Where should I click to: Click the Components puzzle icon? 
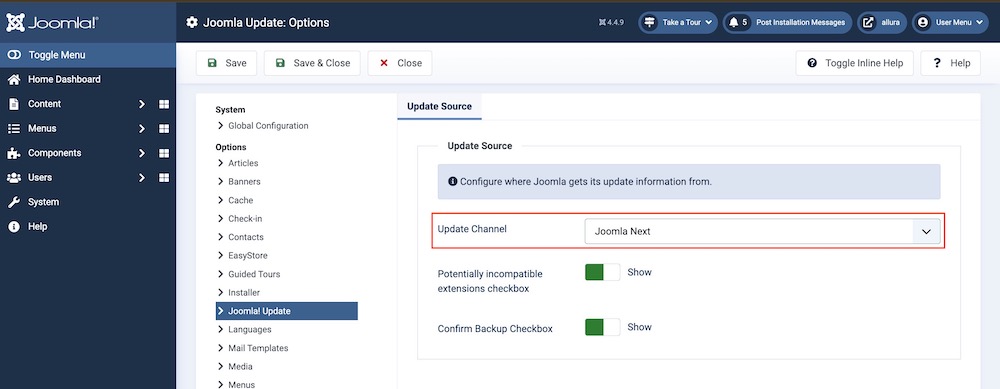click(13, 153)
